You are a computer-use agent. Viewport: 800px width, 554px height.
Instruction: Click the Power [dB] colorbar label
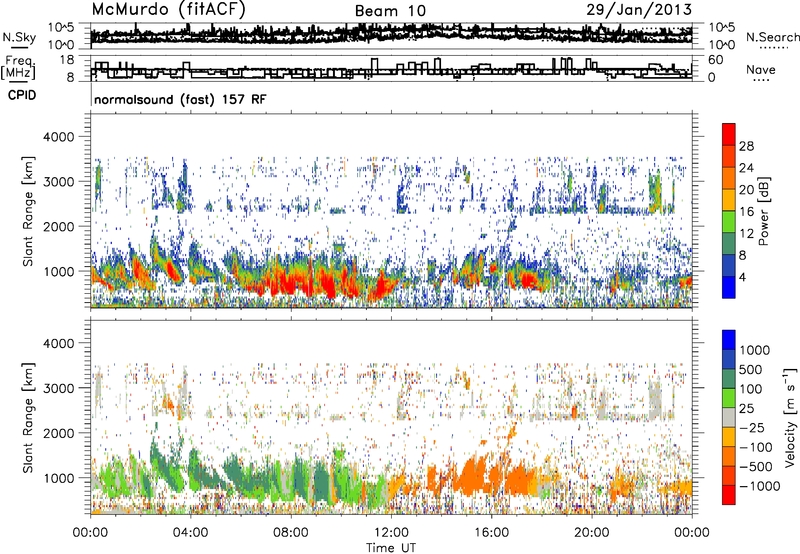point(764,211)
